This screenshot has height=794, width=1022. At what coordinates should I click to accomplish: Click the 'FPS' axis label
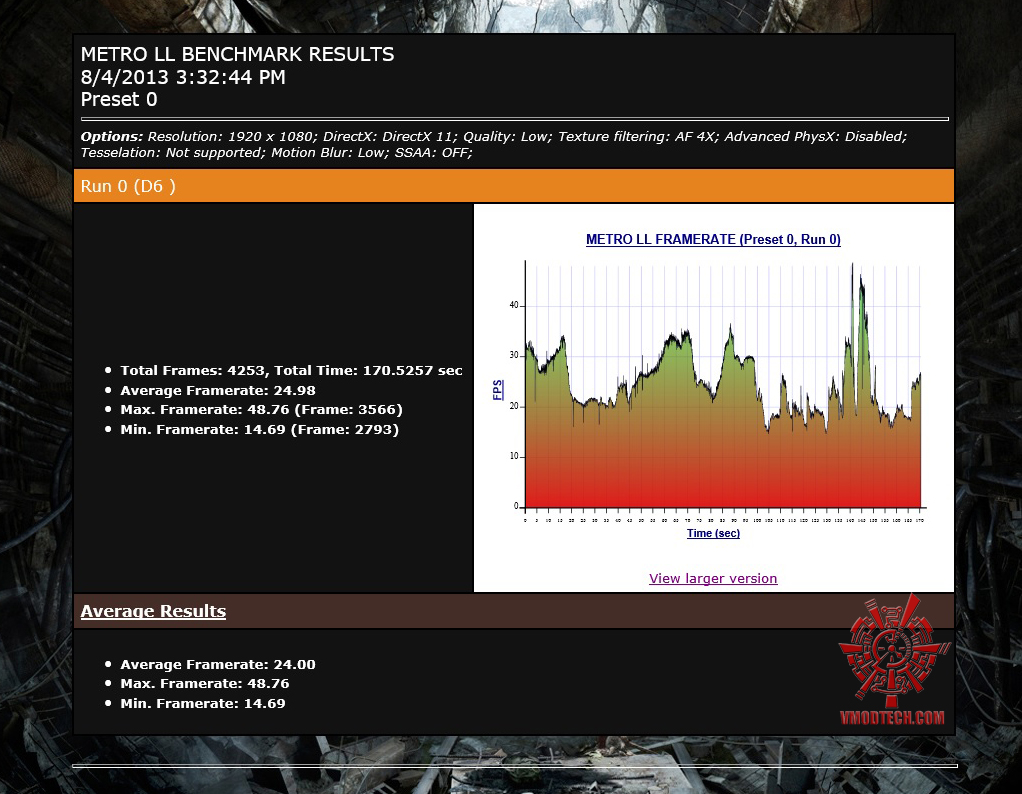(x=497, y=390)
